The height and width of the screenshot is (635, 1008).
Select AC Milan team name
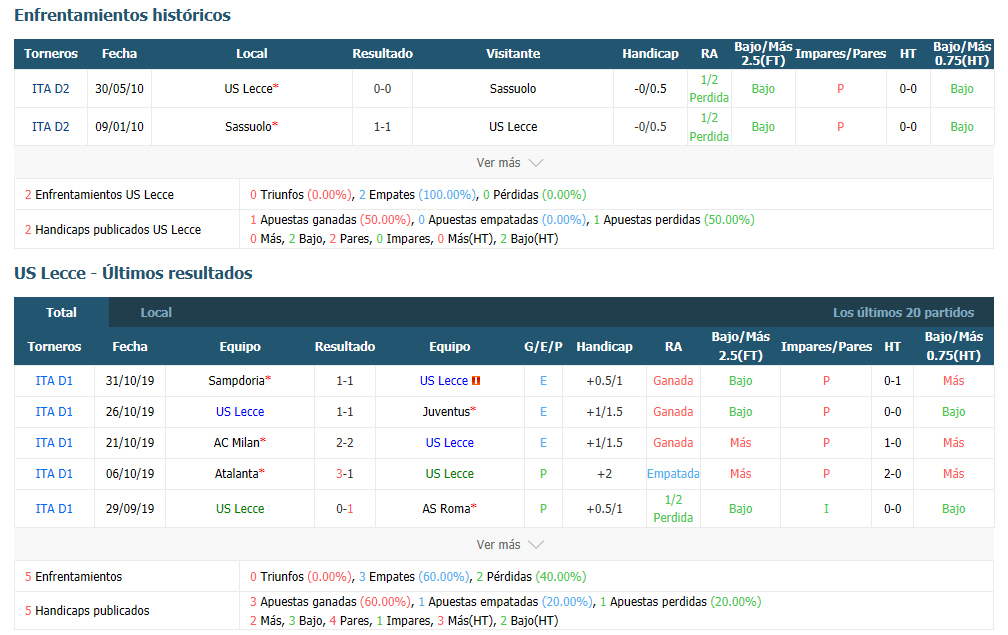237,442
